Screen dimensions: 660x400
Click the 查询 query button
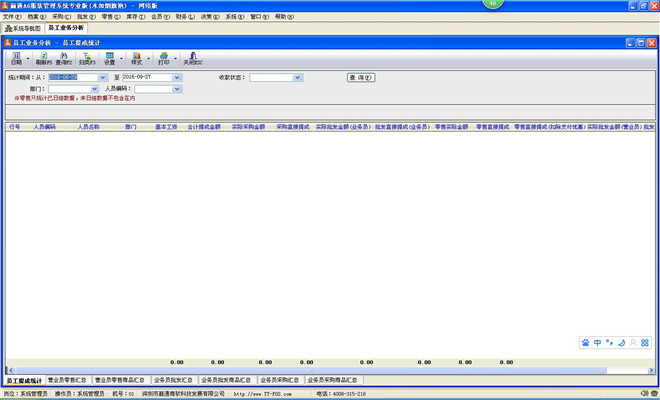tap(361, 77)
